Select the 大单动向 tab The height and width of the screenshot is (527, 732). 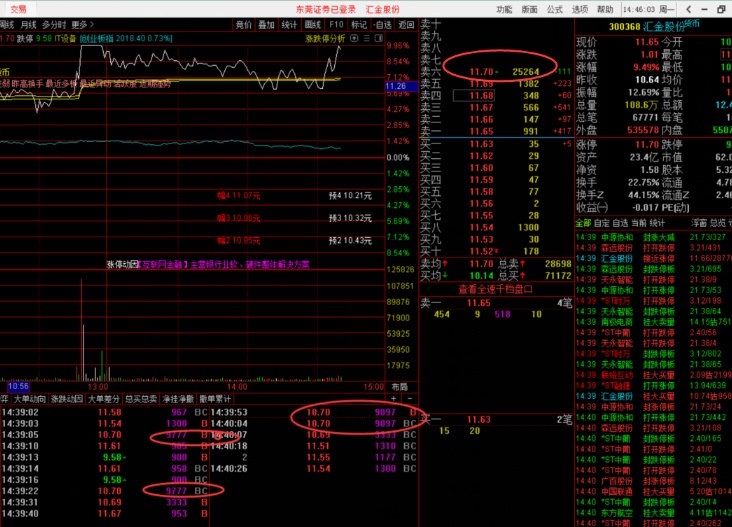29,399
